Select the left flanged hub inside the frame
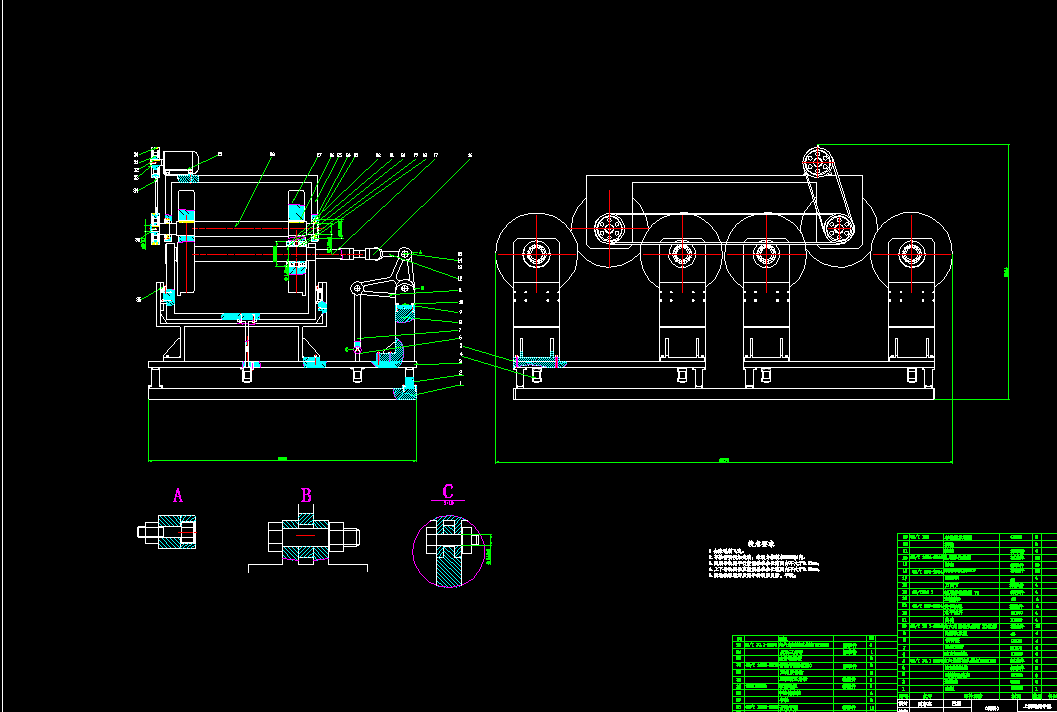Image resolution: width=1057 pixels, height=712 pixels. click(x=609, y=228)
